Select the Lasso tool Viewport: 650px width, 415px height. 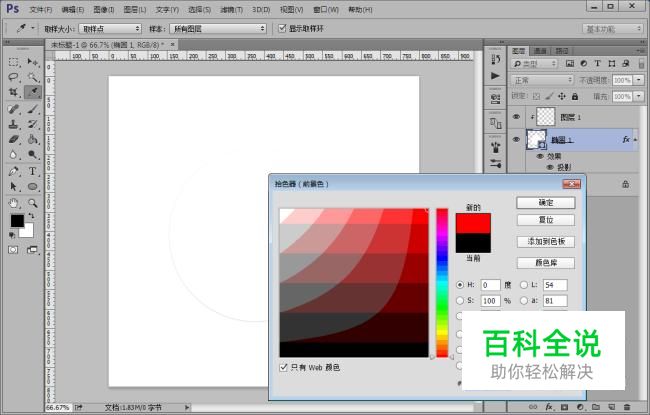pos(13,77)
